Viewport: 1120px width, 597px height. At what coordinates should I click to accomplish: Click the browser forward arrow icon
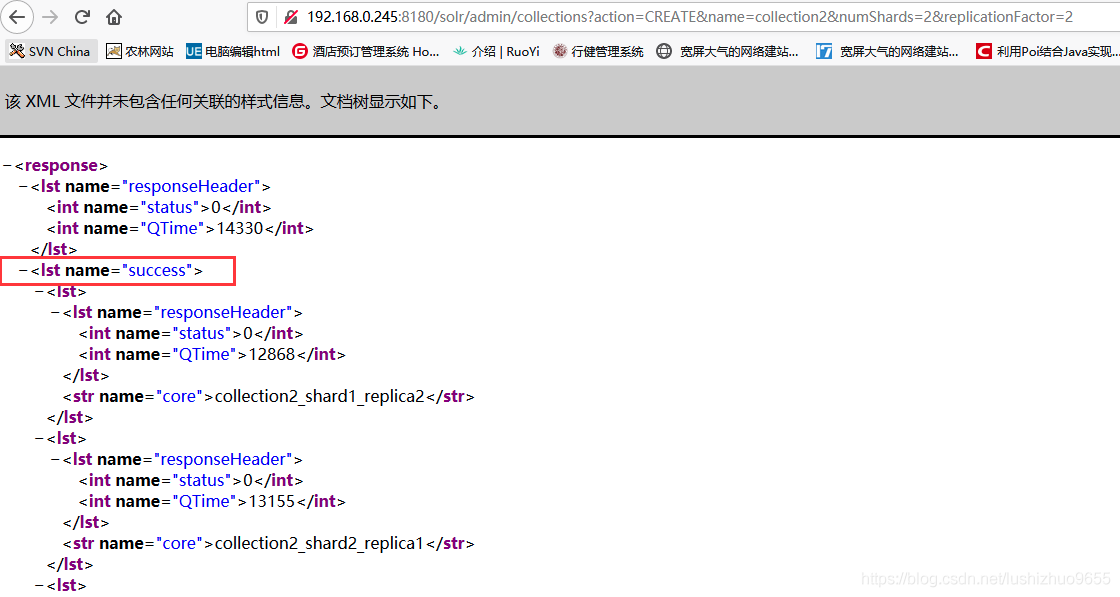(48, 16)
